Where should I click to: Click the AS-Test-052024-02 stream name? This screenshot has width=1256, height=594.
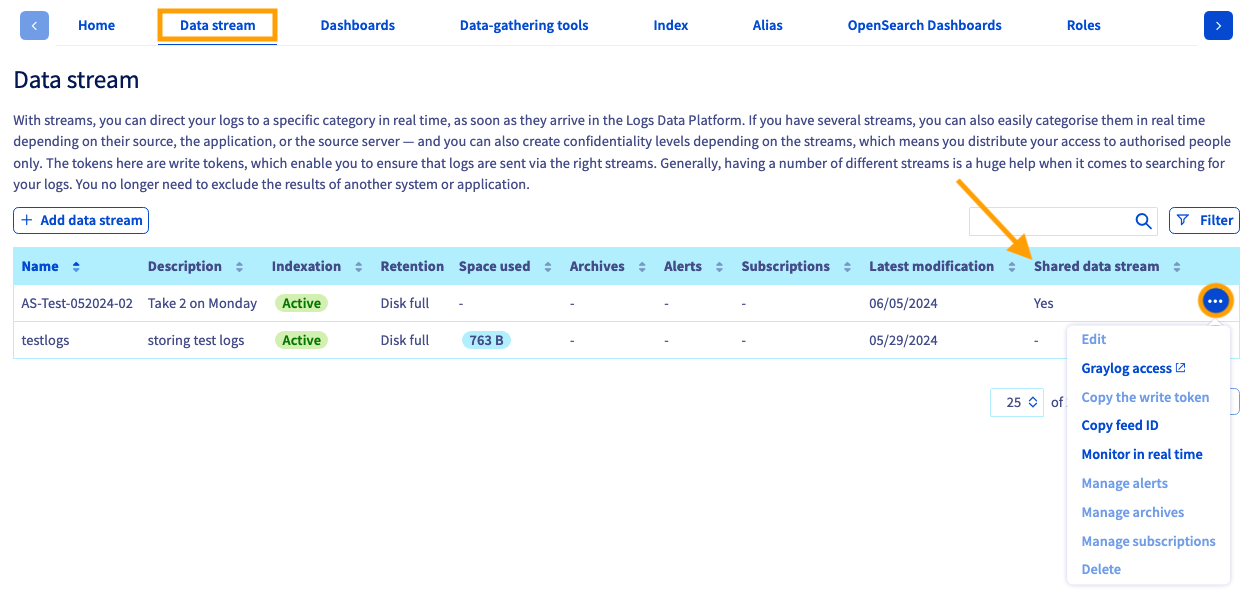pos(77,303)
